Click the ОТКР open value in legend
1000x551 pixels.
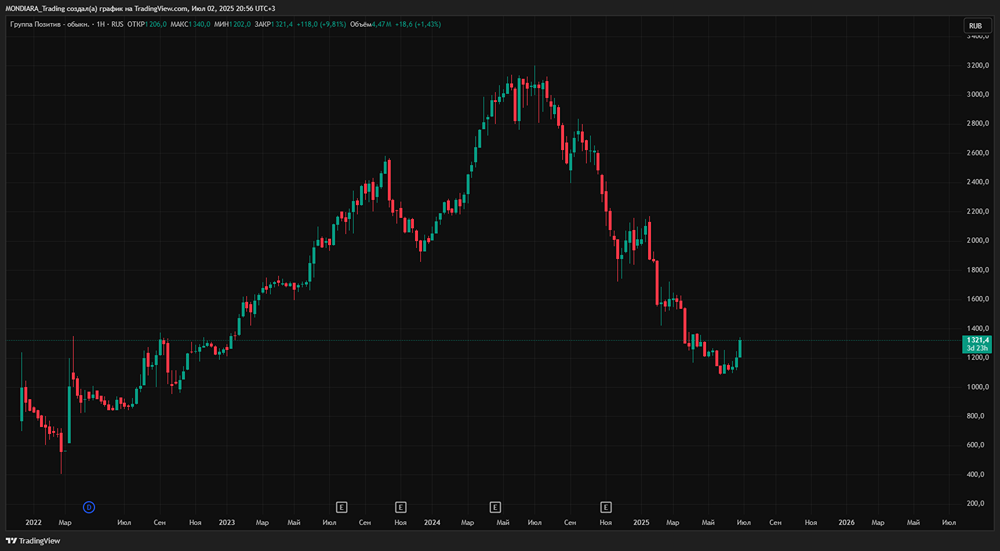coord(158,24)
